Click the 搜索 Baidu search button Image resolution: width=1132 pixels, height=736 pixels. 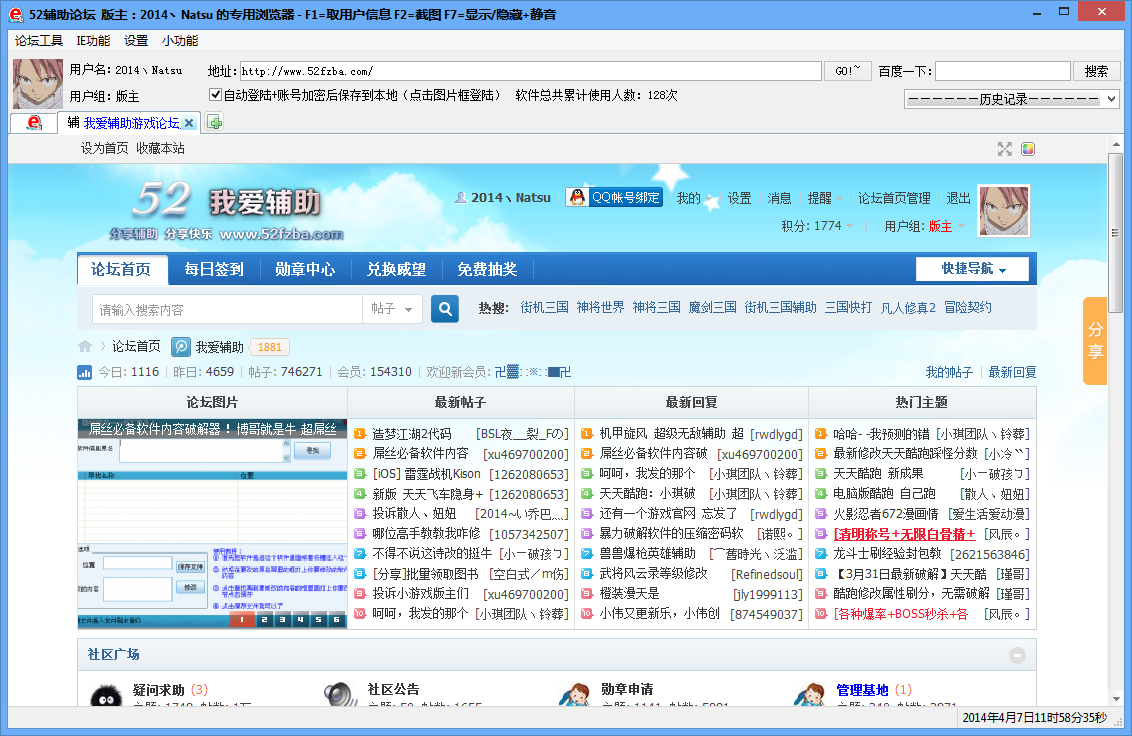[1096, 71]
